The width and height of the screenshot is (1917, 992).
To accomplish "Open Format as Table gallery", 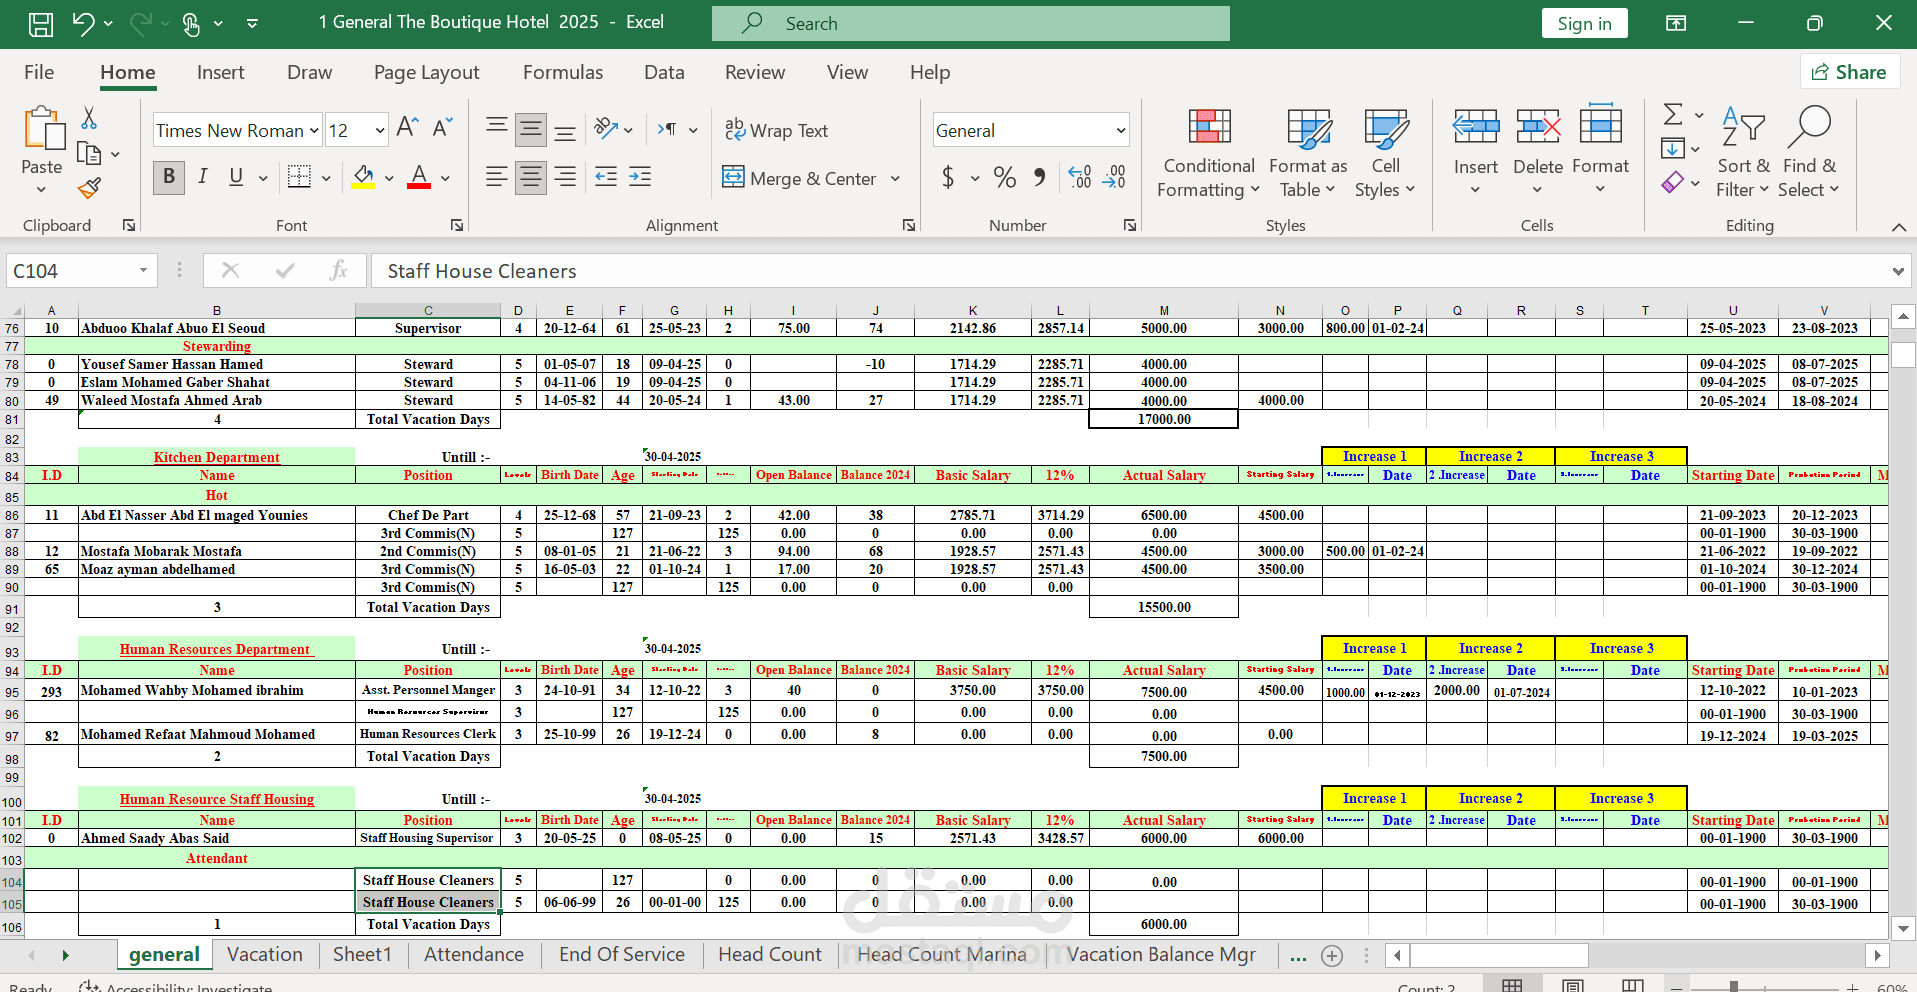I will click(1308, 153).
